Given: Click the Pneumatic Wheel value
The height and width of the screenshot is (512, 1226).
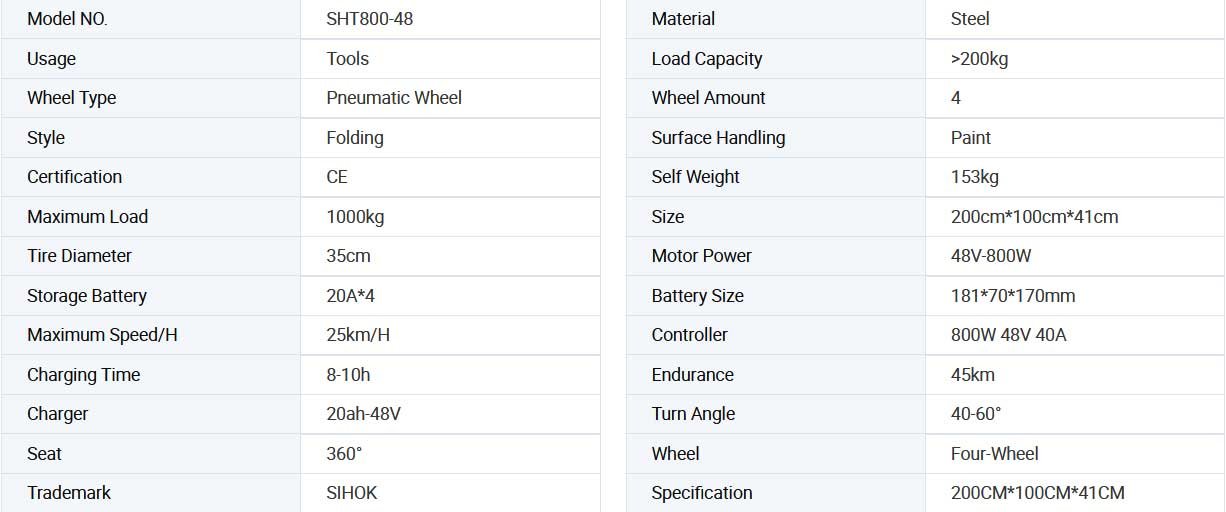Looking at the screenshot, I should pyautogui.click(x=394, y=98).
